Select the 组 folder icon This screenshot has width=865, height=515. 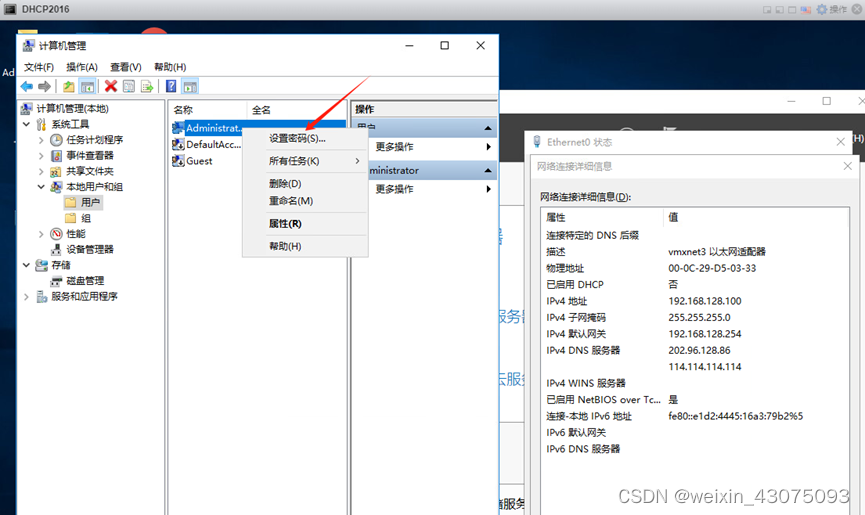[71, 218]
